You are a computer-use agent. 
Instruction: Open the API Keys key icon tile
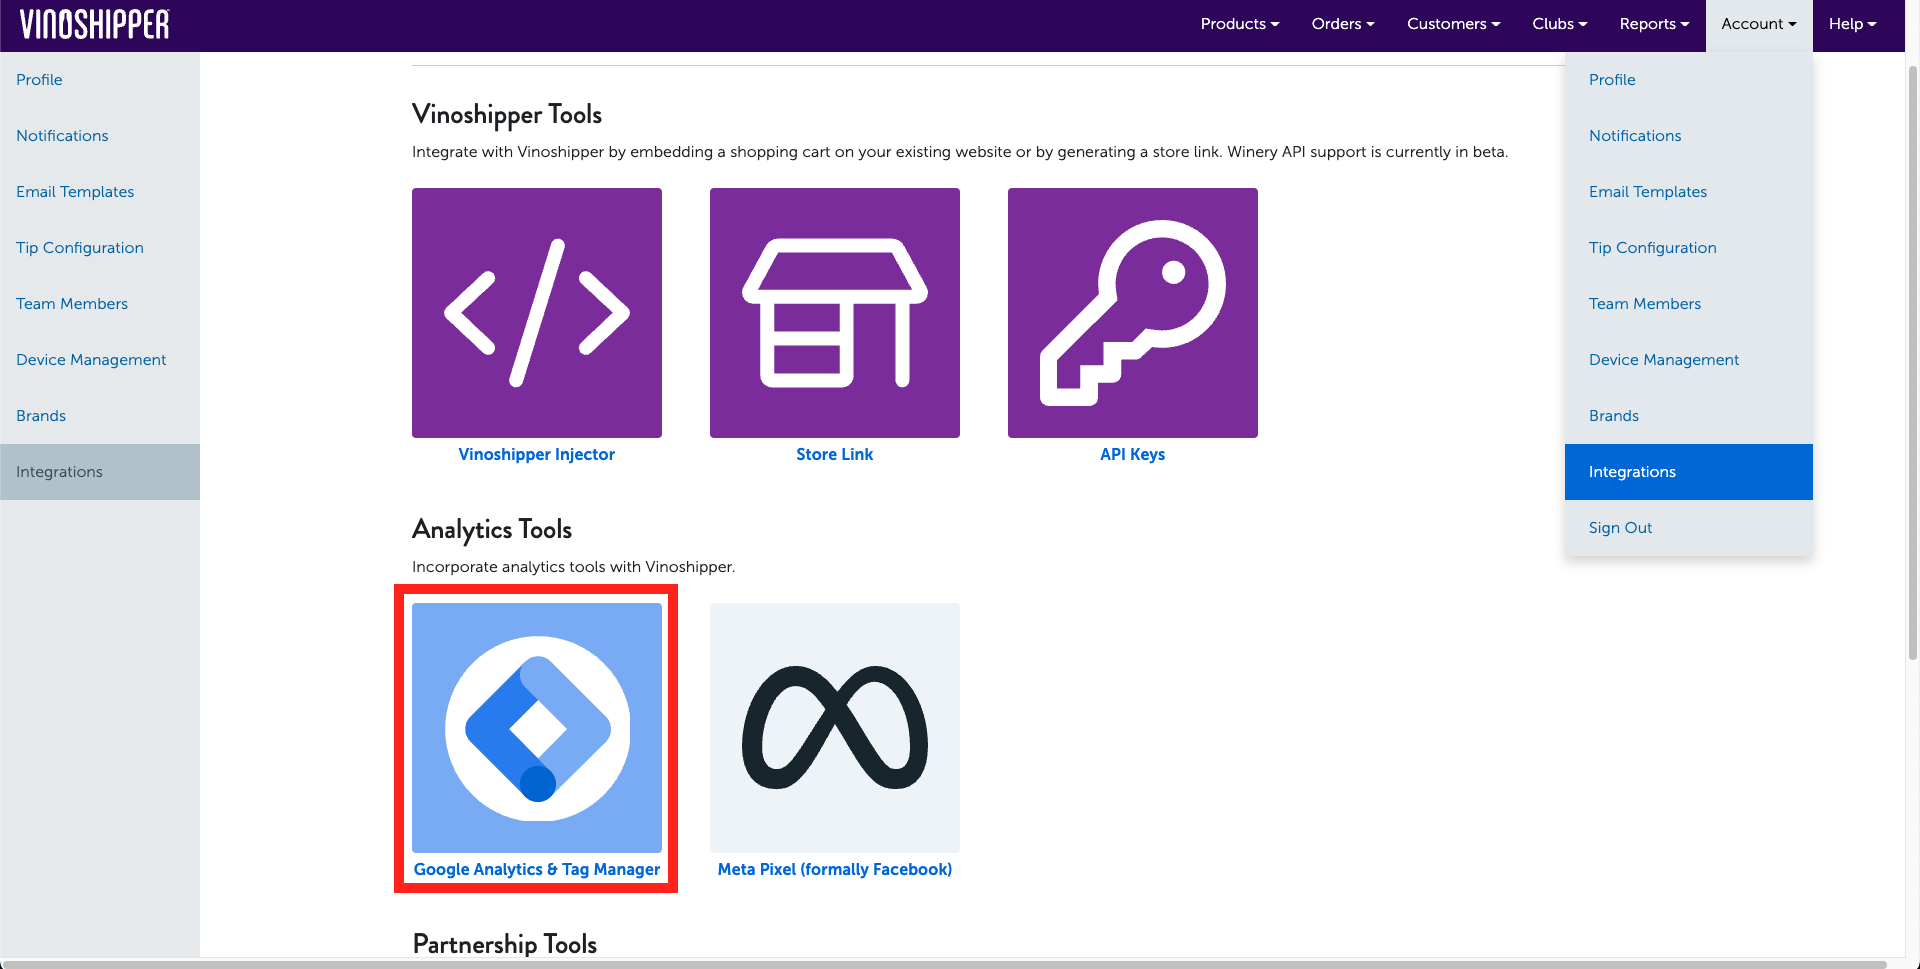tap(1133, 313)
